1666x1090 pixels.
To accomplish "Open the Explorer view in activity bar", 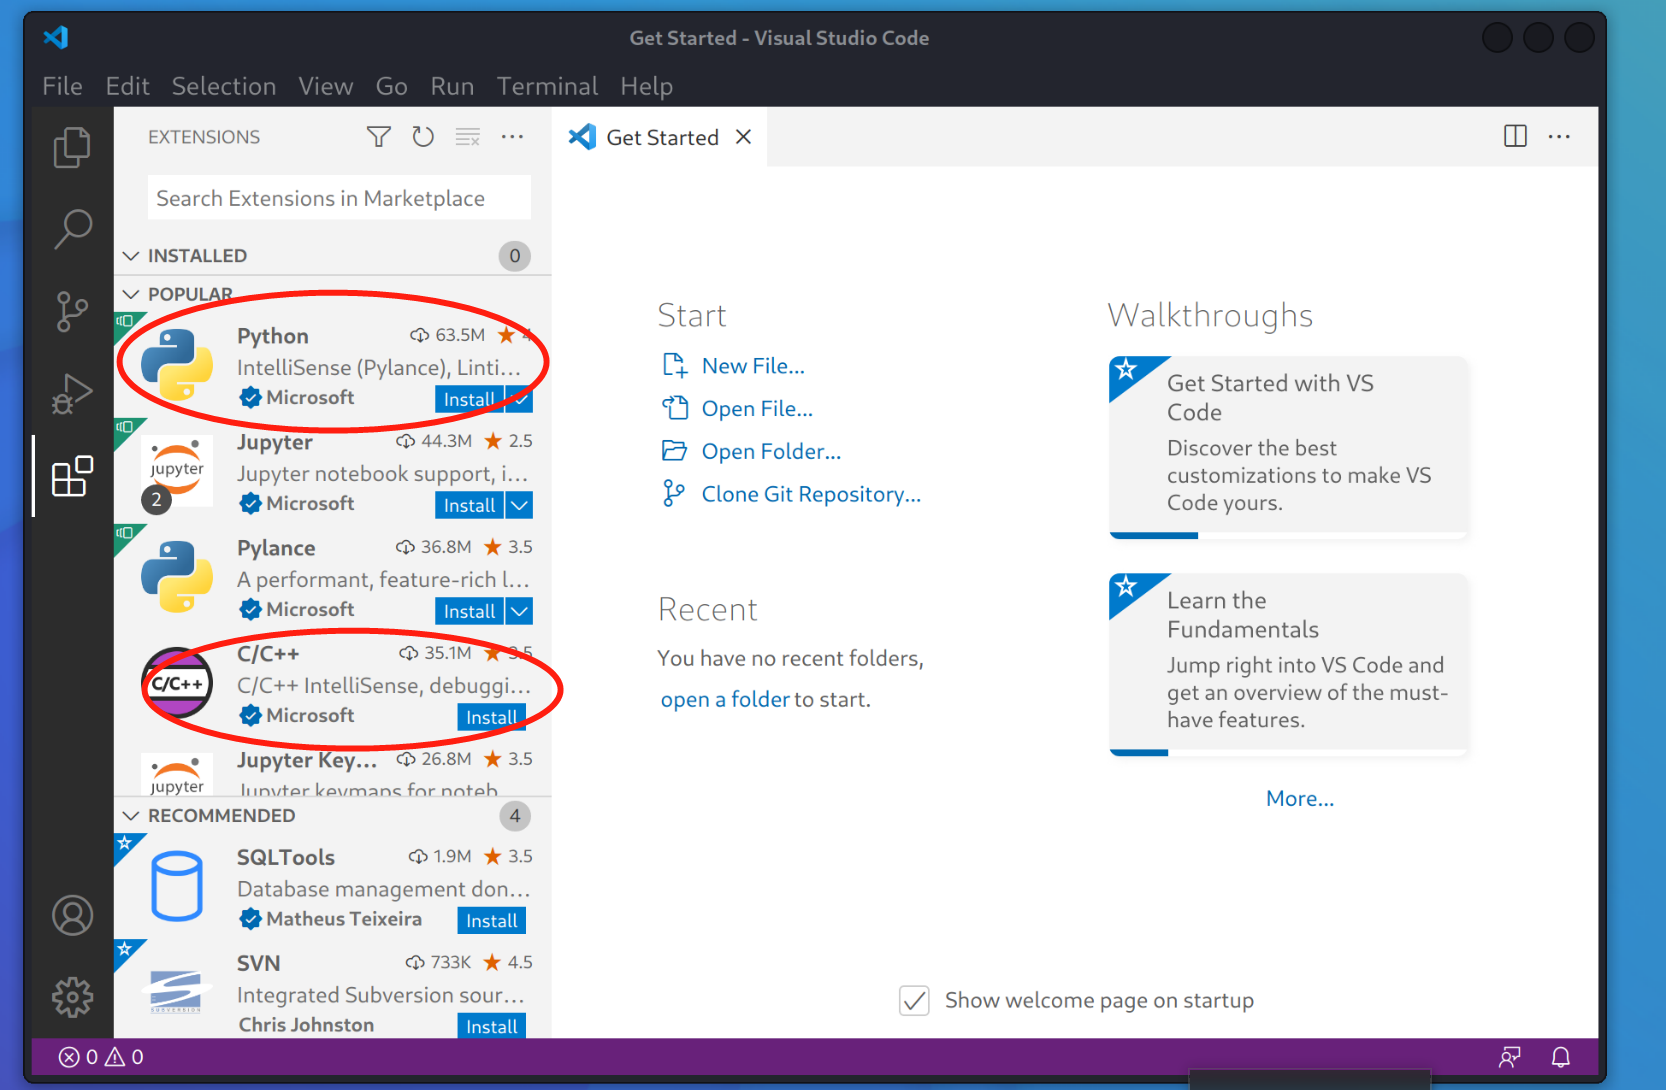I will pyautogui.click(x=72, y=147).
